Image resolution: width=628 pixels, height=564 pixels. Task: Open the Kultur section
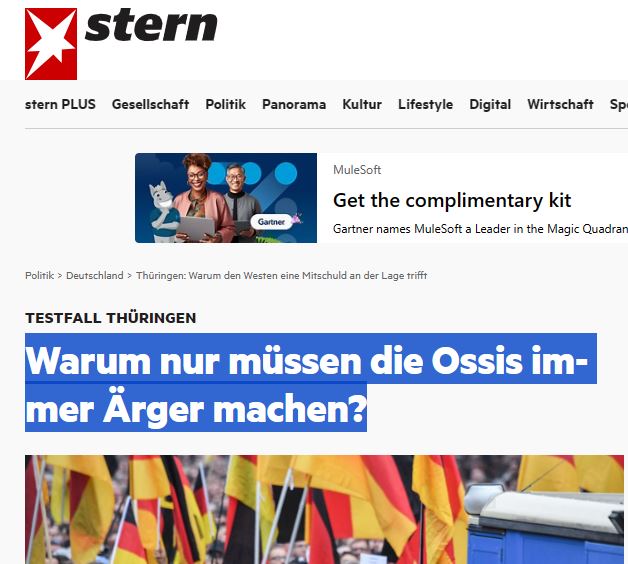coord(362,105)
